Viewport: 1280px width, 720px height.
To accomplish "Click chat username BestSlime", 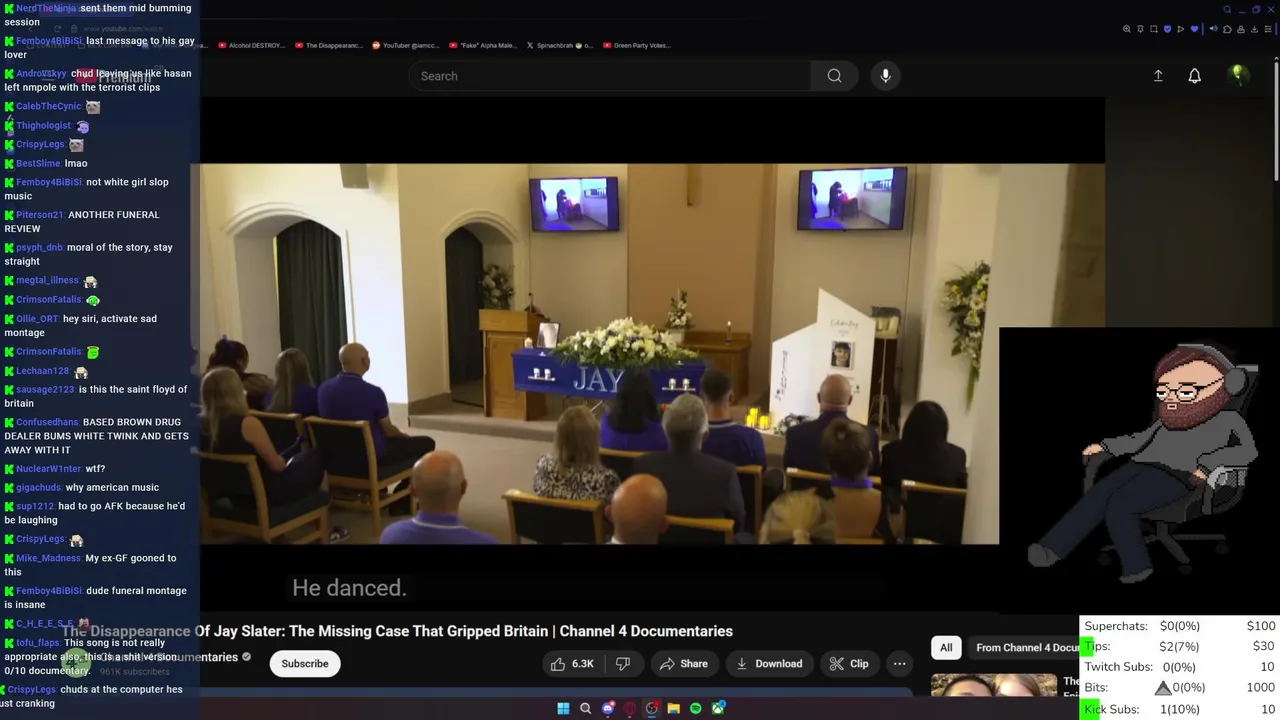I will (38, 164).
